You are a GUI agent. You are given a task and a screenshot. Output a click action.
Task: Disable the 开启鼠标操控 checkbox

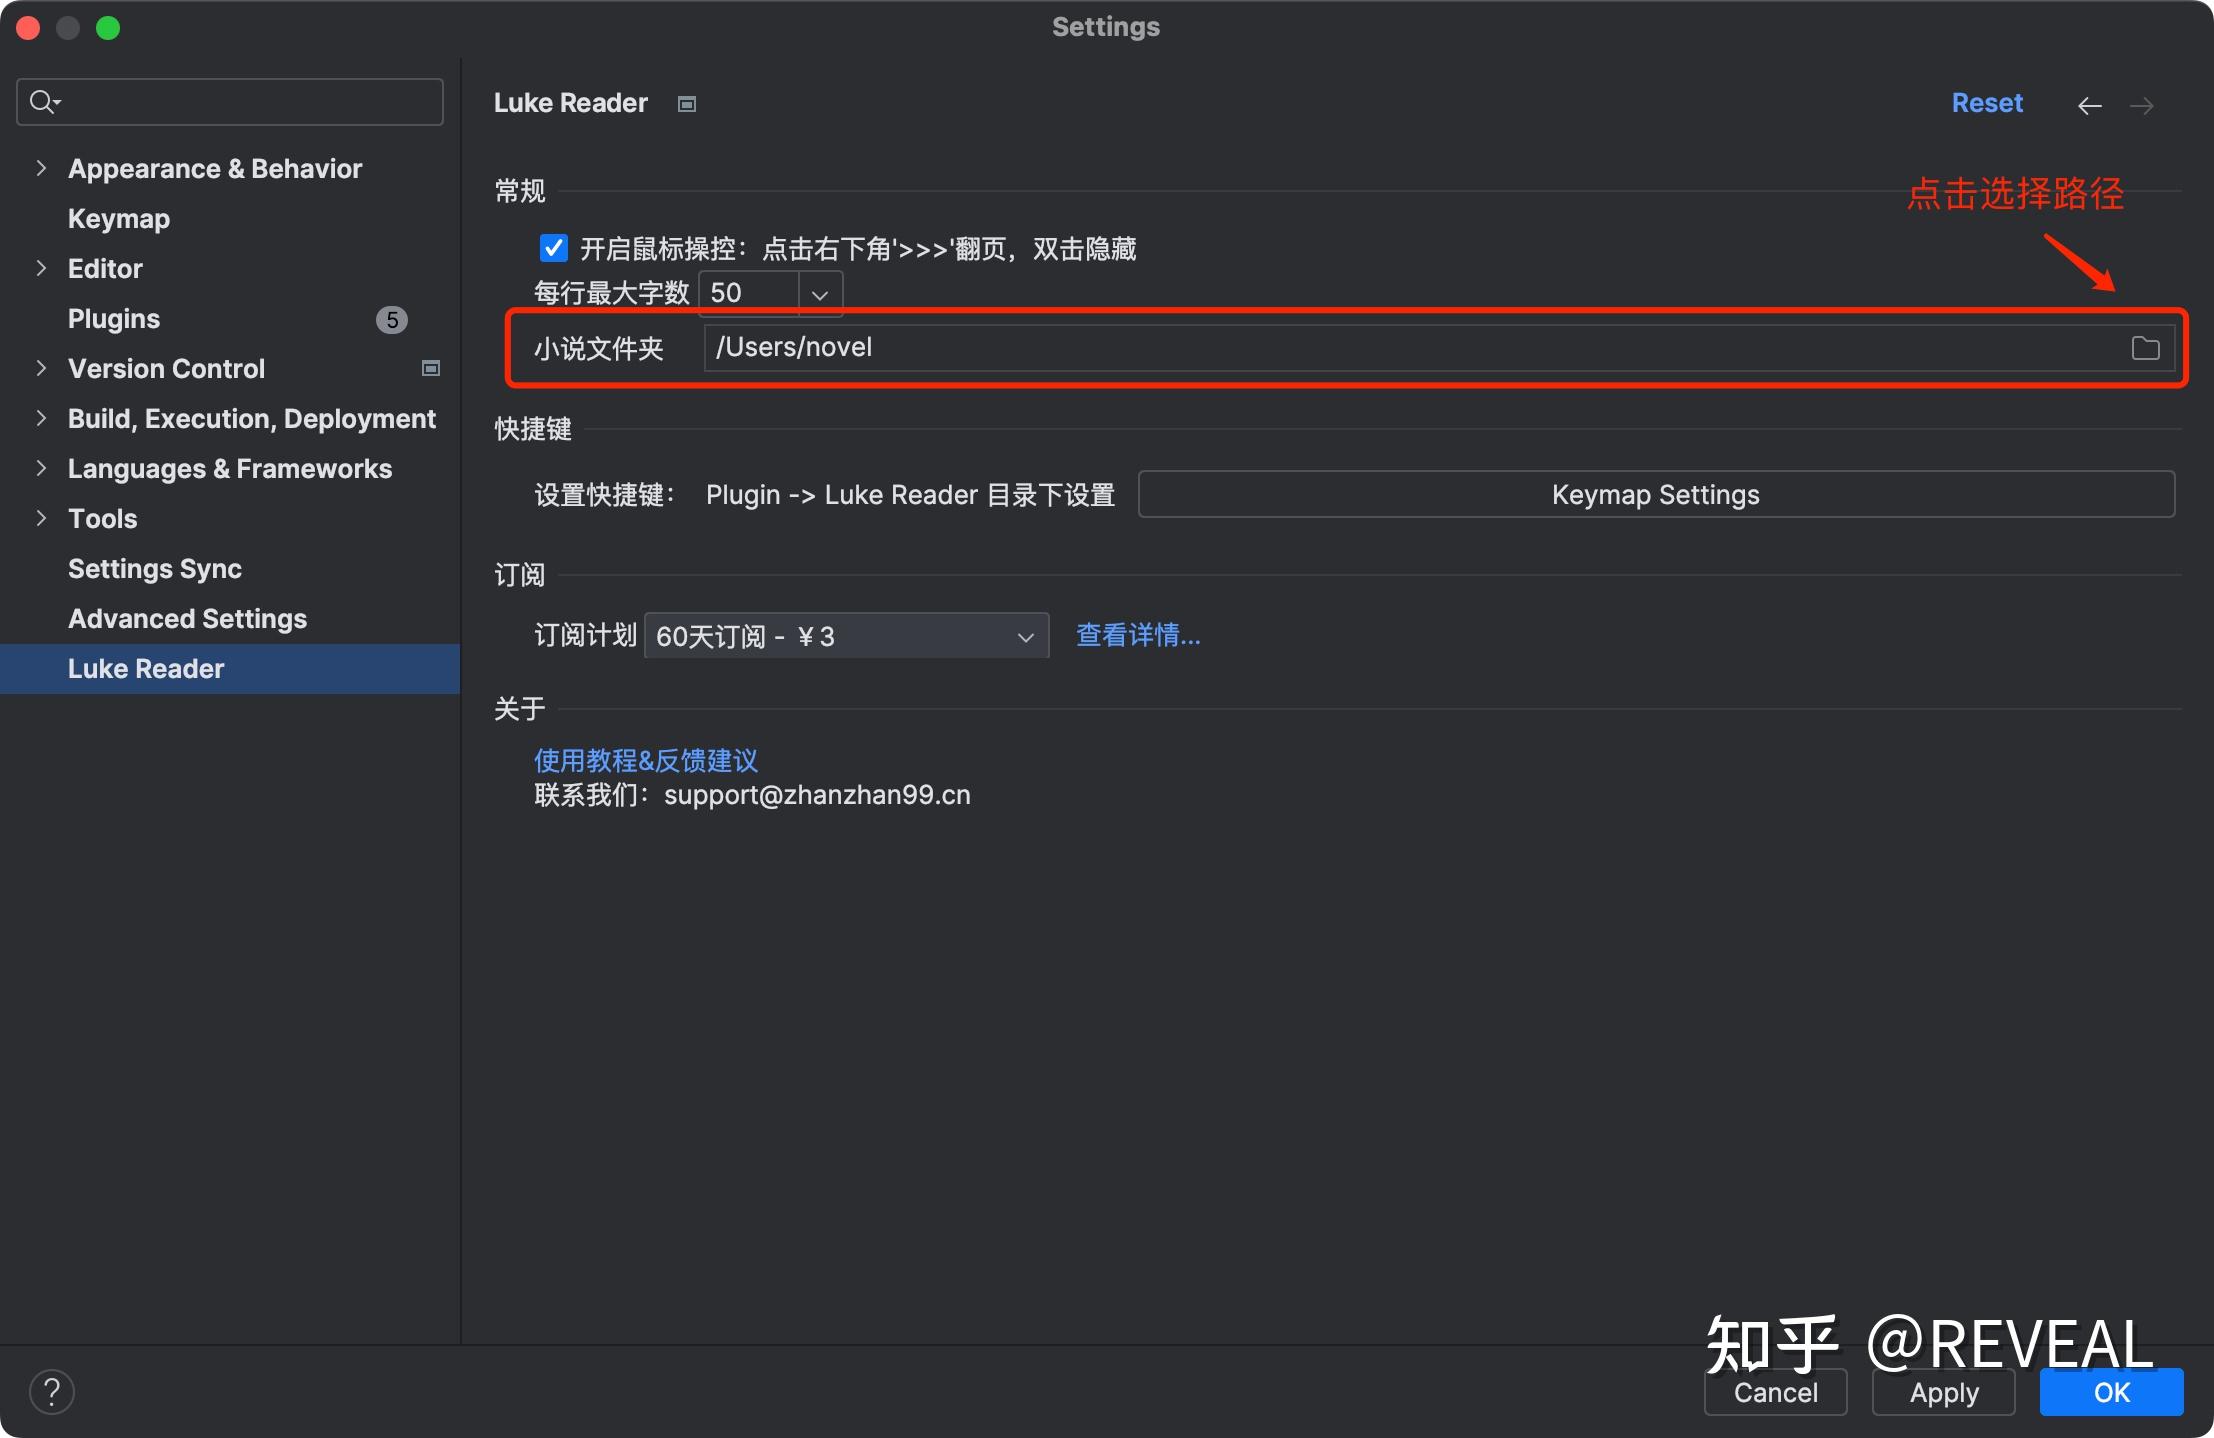click(553, 248)
